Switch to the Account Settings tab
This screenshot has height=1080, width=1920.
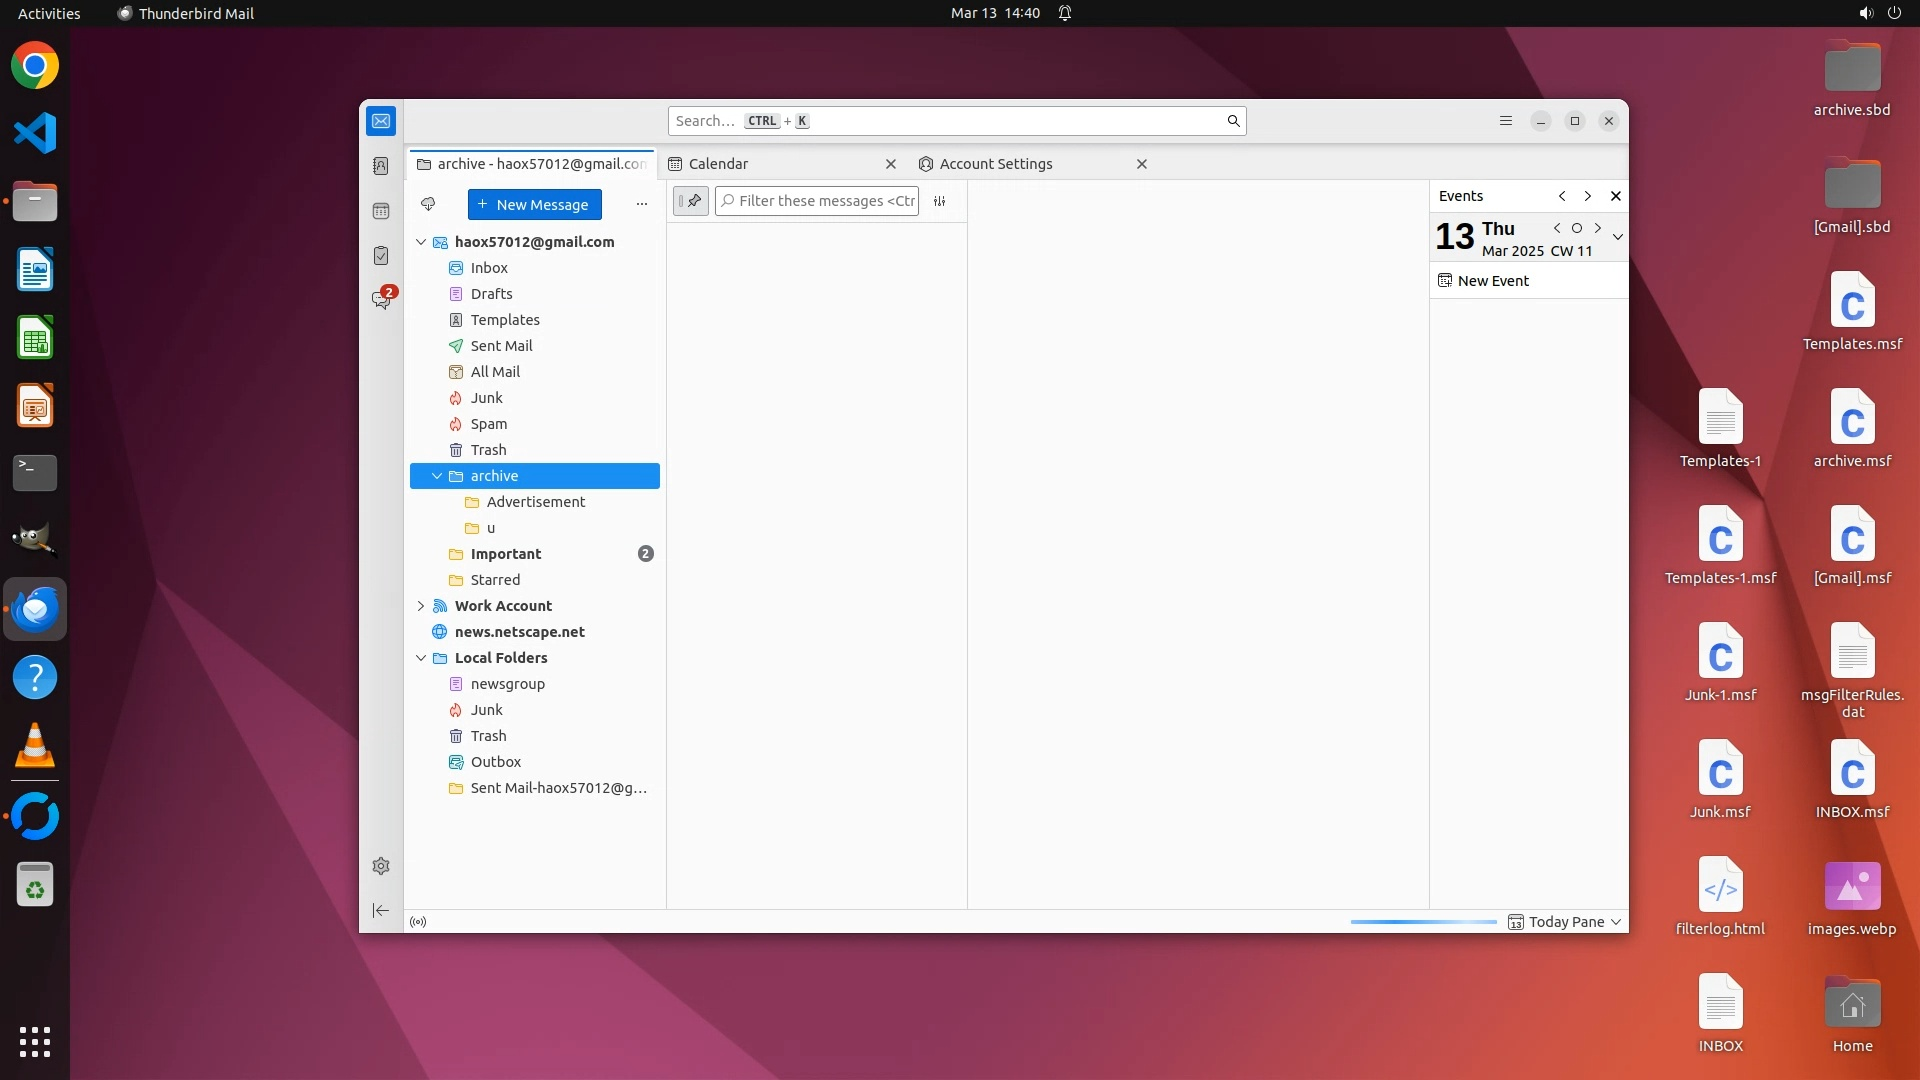click(996, 164)
